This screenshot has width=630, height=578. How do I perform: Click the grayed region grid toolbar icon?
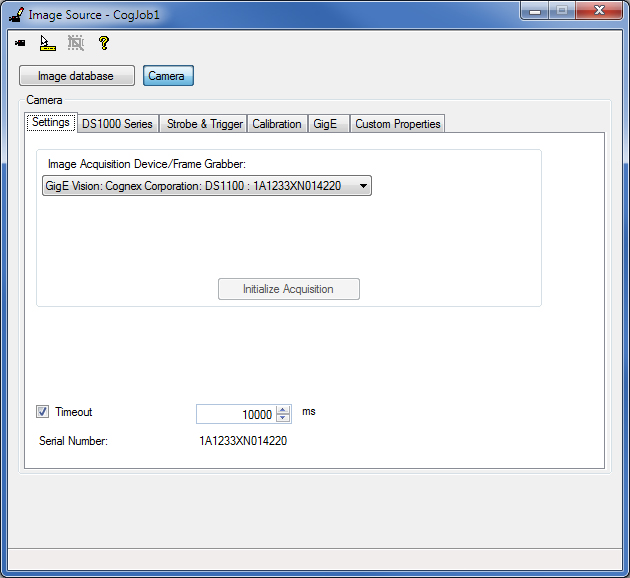click(x=76, y=43)
